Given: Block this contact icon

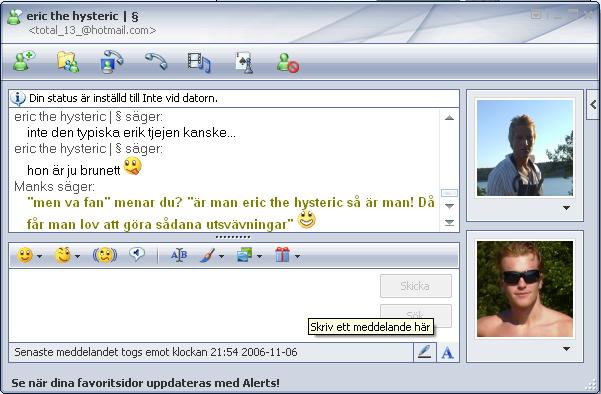Looking at the screenshot, I should tap(288, 62).
